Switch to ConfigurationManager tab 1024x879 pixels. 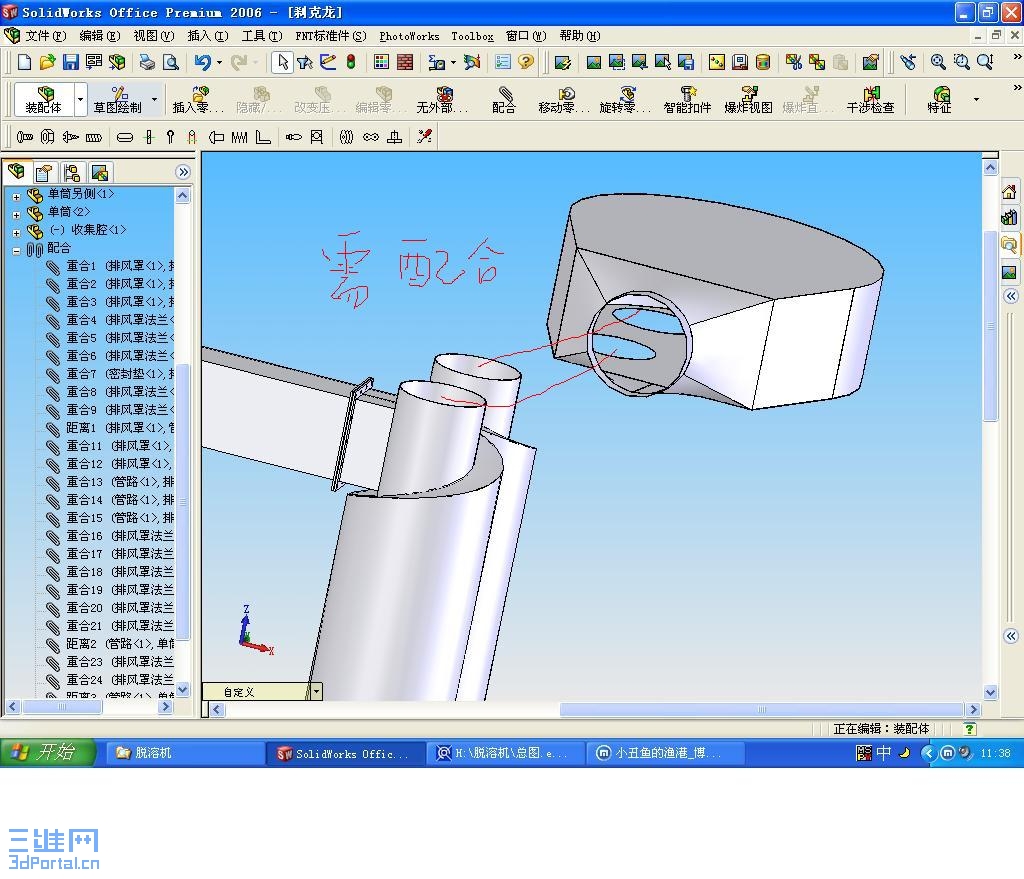71,172
